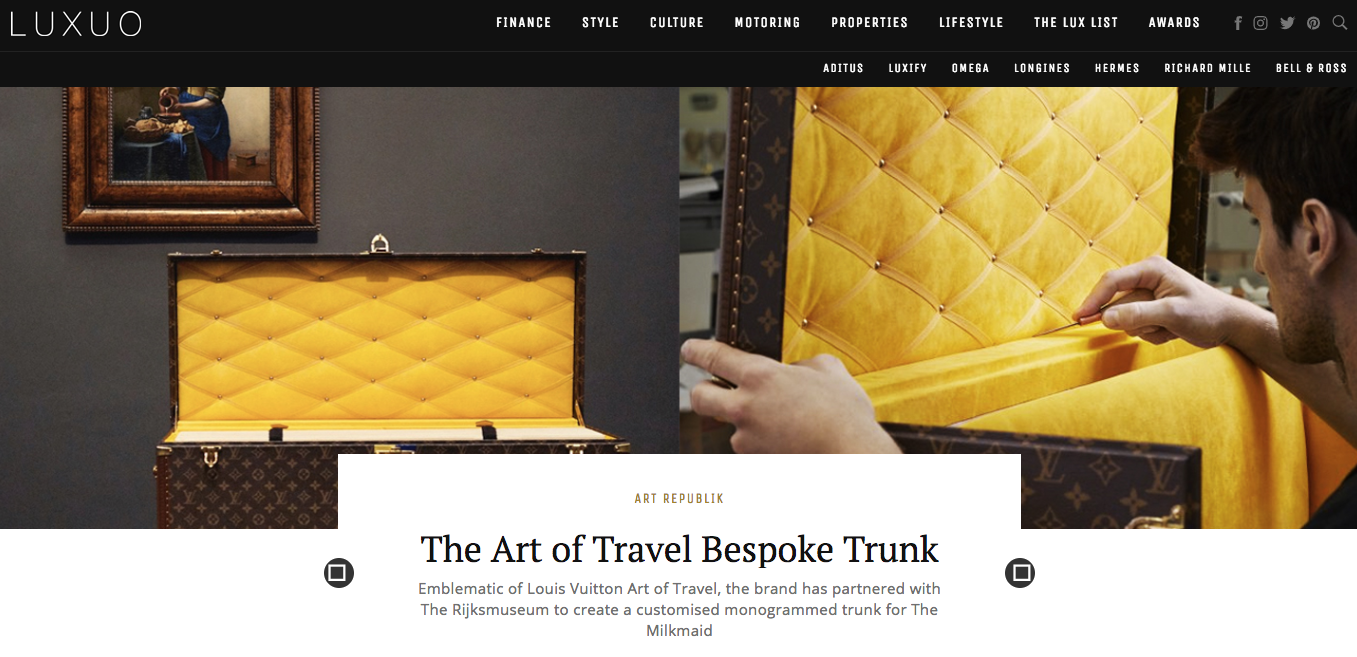1357x657 pixels.
Task: Open the Twitter social icon
Action: 1287,23
